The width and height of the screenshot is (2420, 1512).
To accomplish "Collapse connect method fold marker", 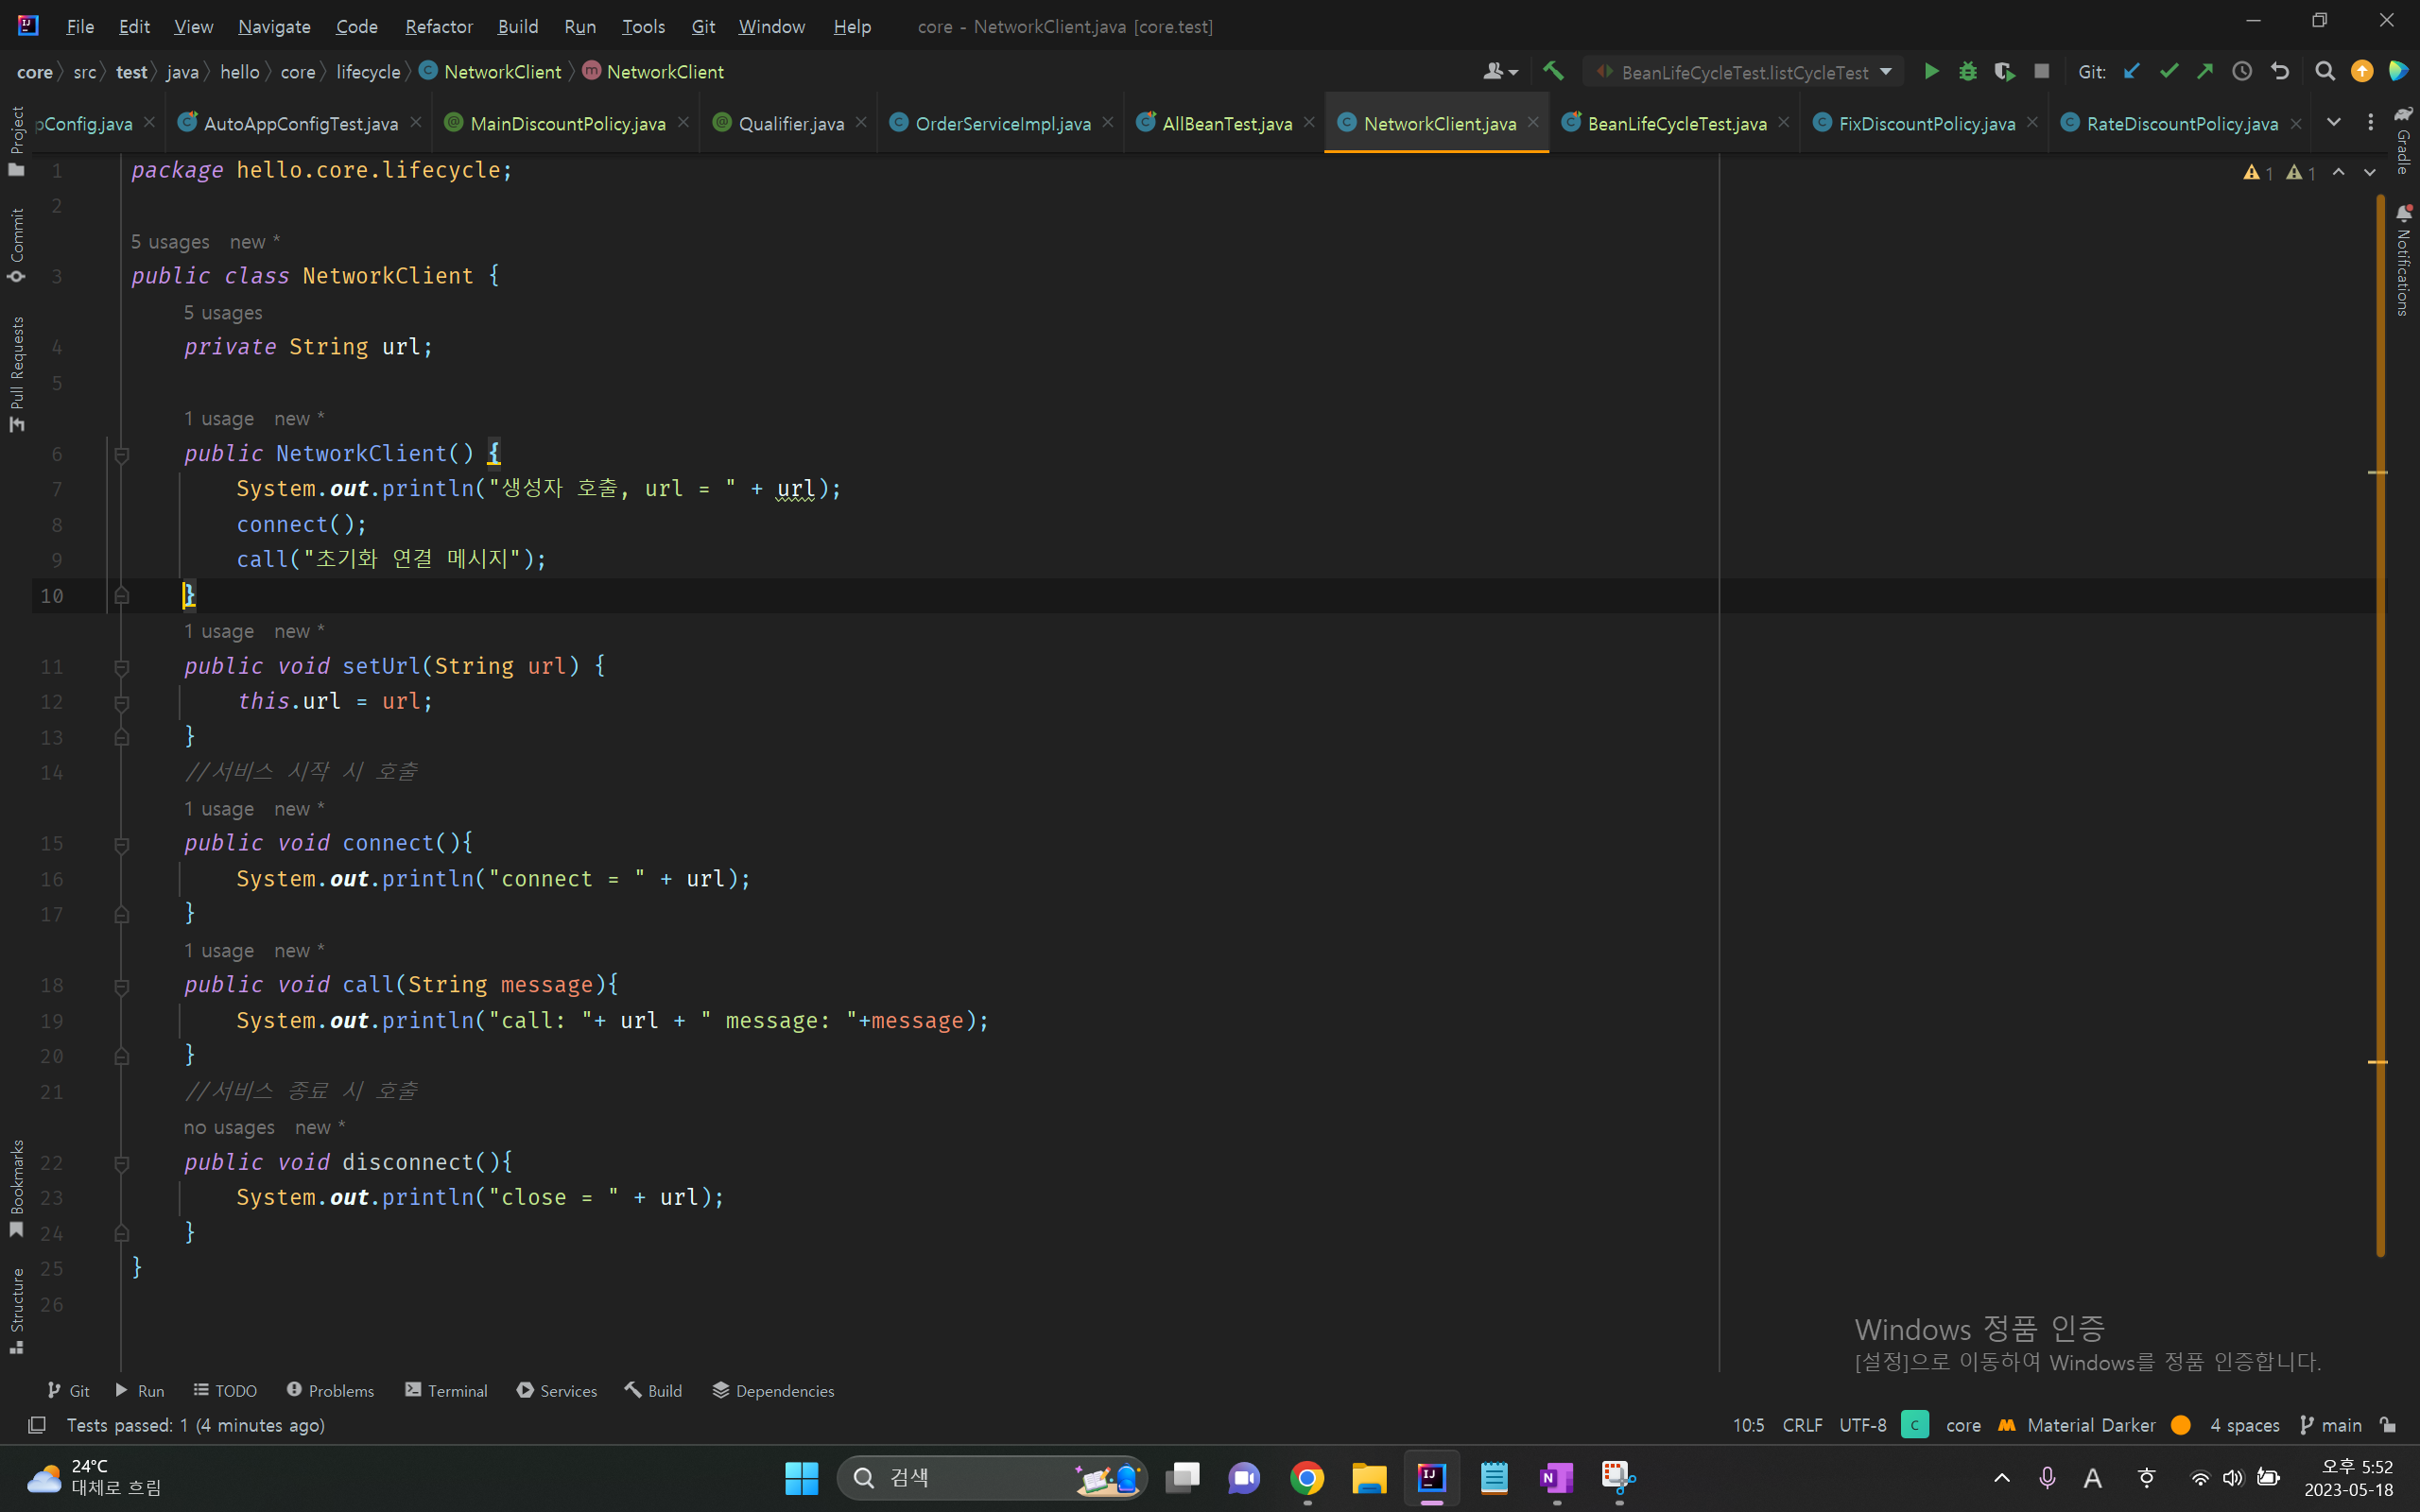I will [x=121, y=845].
